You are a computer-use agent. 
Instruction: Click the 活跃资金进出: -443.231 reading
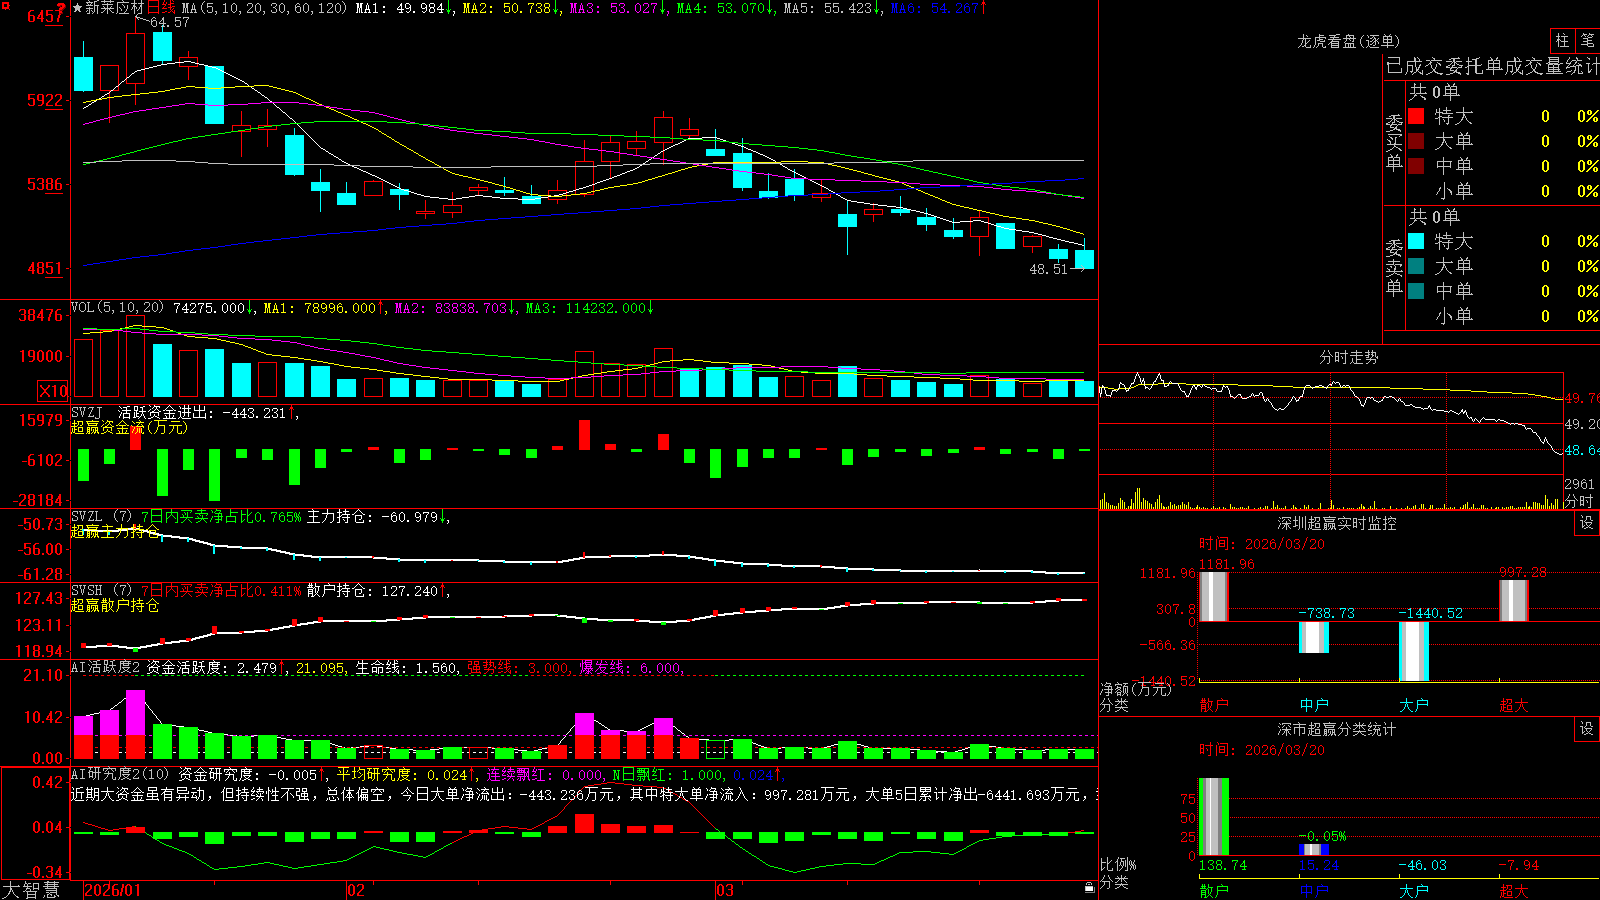coord(202,412)
